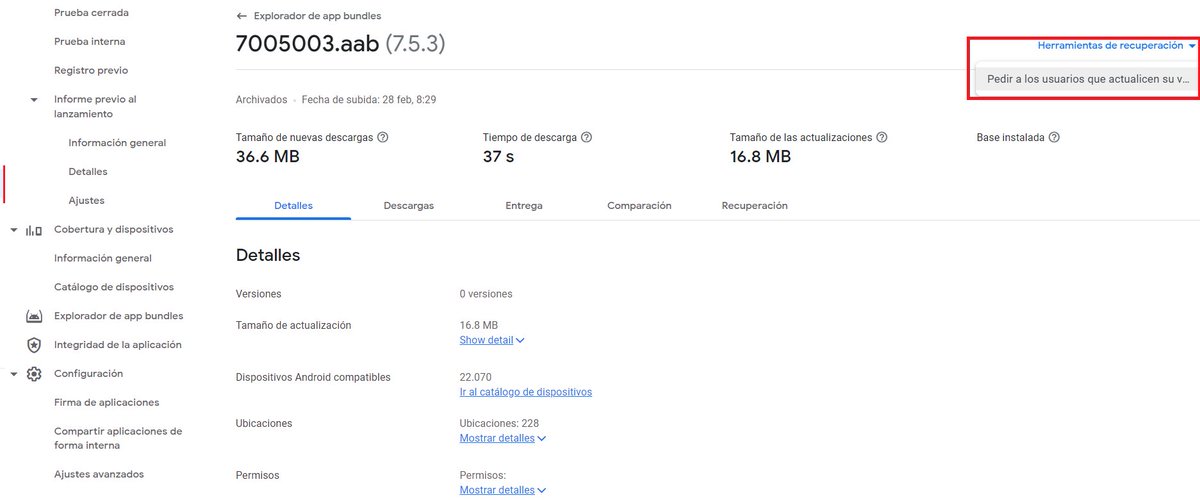Image resolution: width=1200 pixels, height=500 pixels.
Task: Click help icon next to Tiempo de descarga
Action: 586,137
